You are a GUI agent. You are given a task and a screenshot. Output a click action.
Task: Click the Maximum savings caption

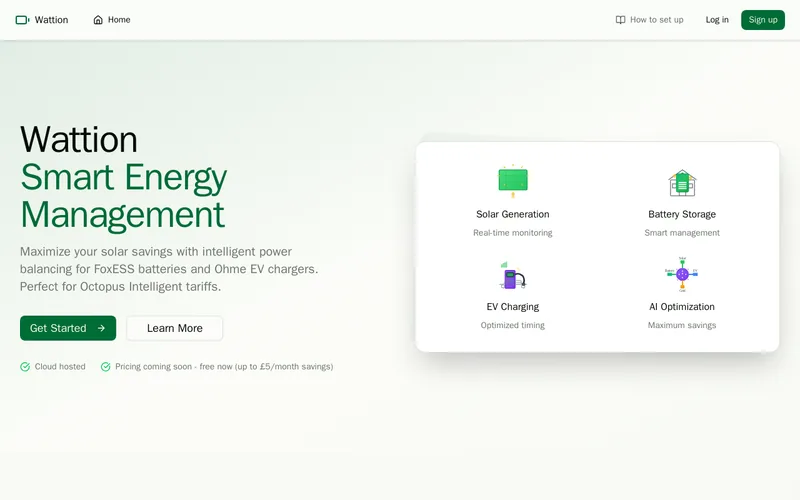tap(682, 325)
